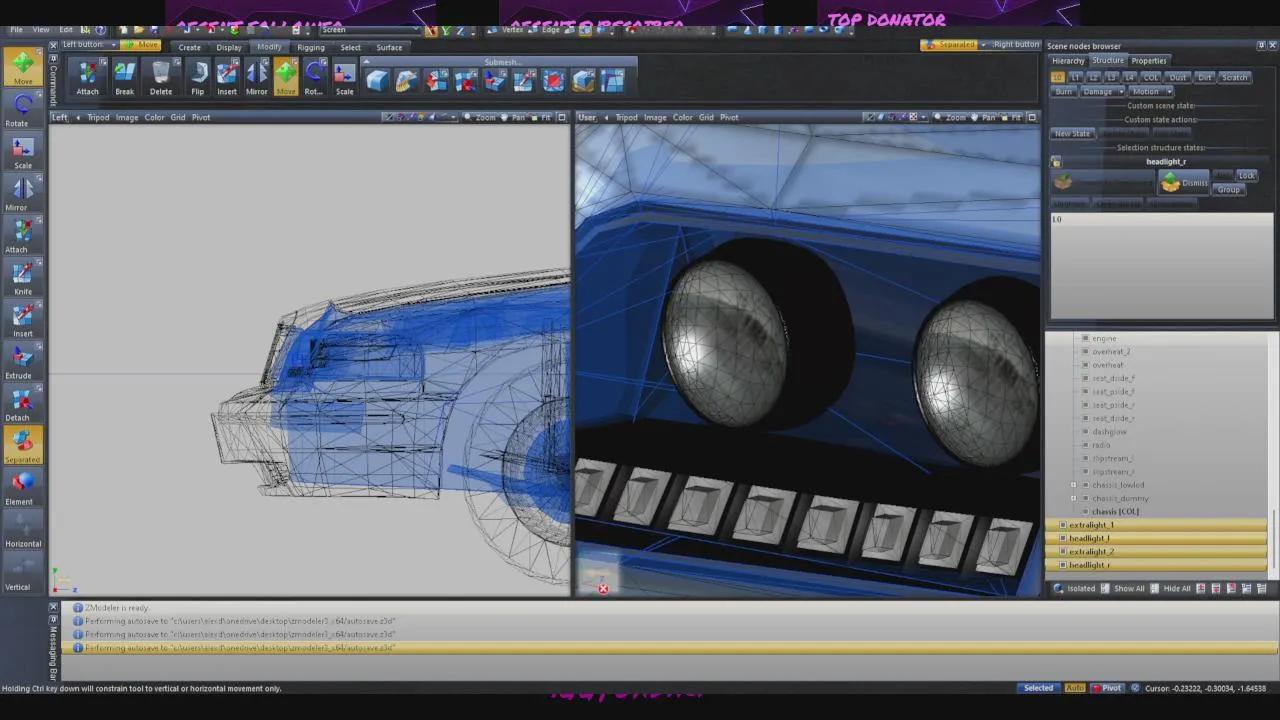Toggle visibility checkbox for headlight_r node

(1062, 565)
